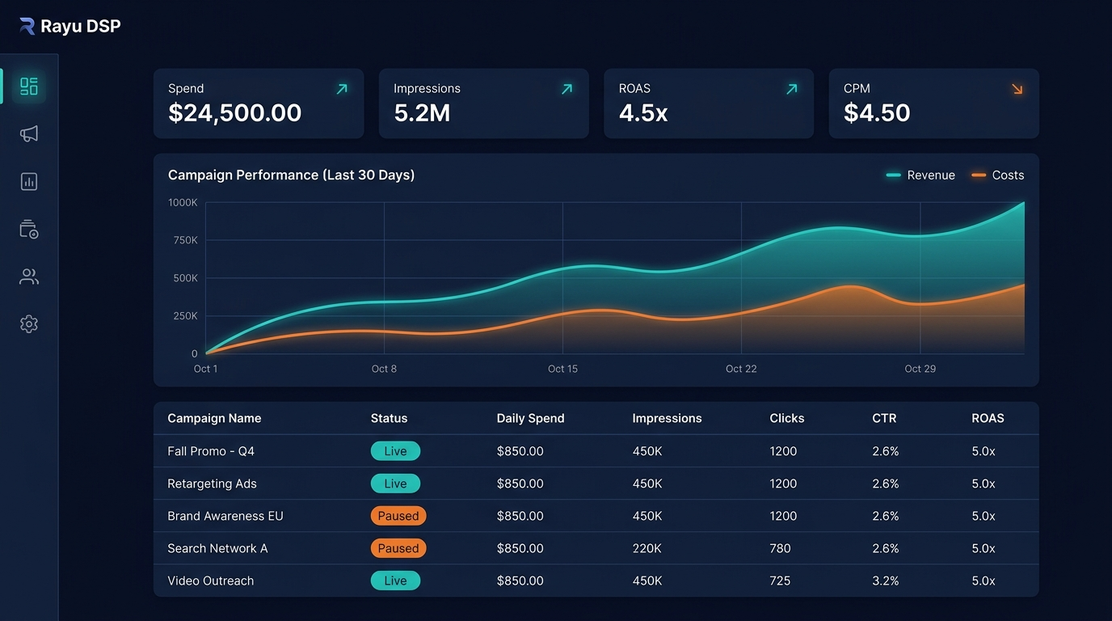Image resolution: width=1112 pixels, height=621 pixels.
Task: Click 220K impressions for Search Network A
Action: (647, 548)
